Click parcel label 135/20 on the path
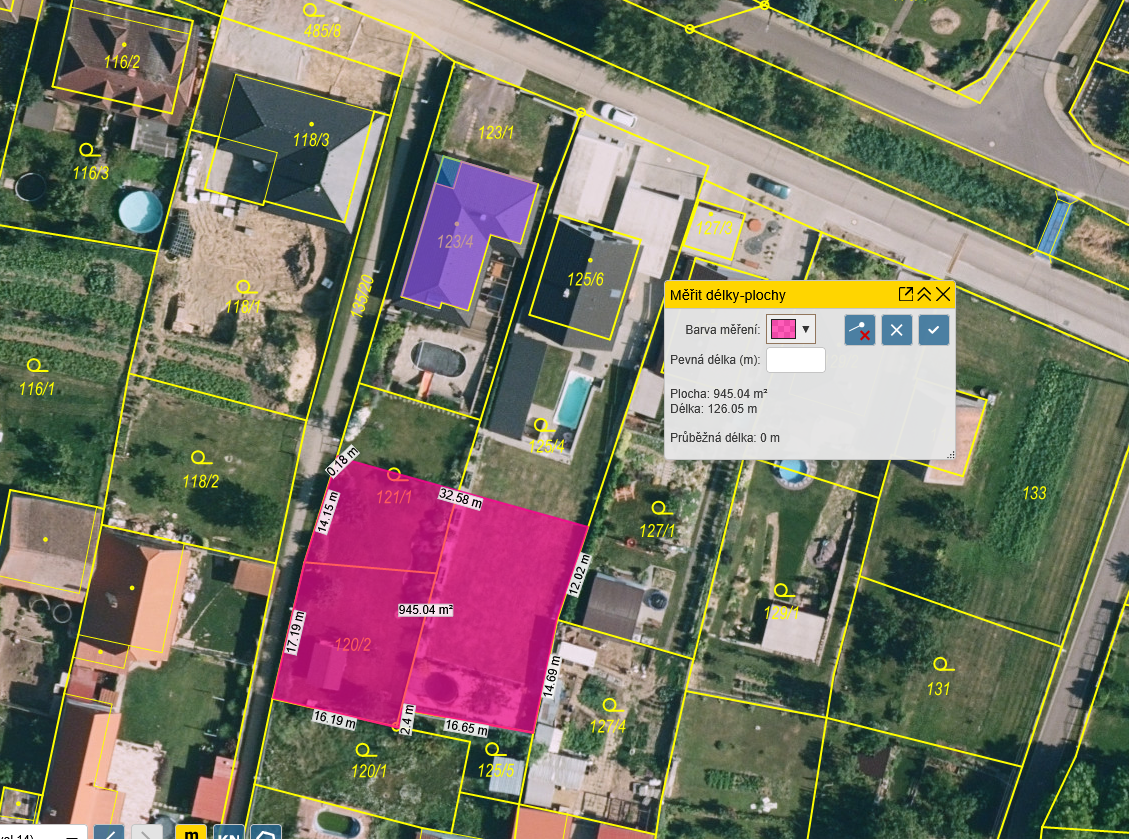The height and width of the screenshot is (839, 1129). [362, 296]
